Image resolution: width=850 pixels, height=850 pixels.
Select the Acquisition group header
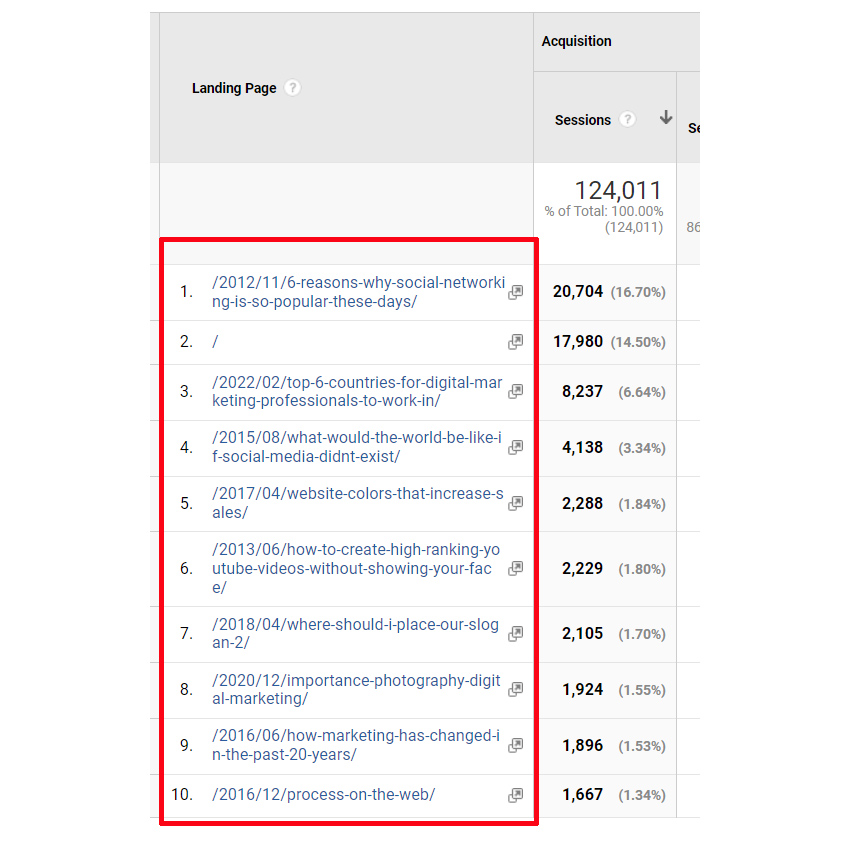[x=576, y=41]
